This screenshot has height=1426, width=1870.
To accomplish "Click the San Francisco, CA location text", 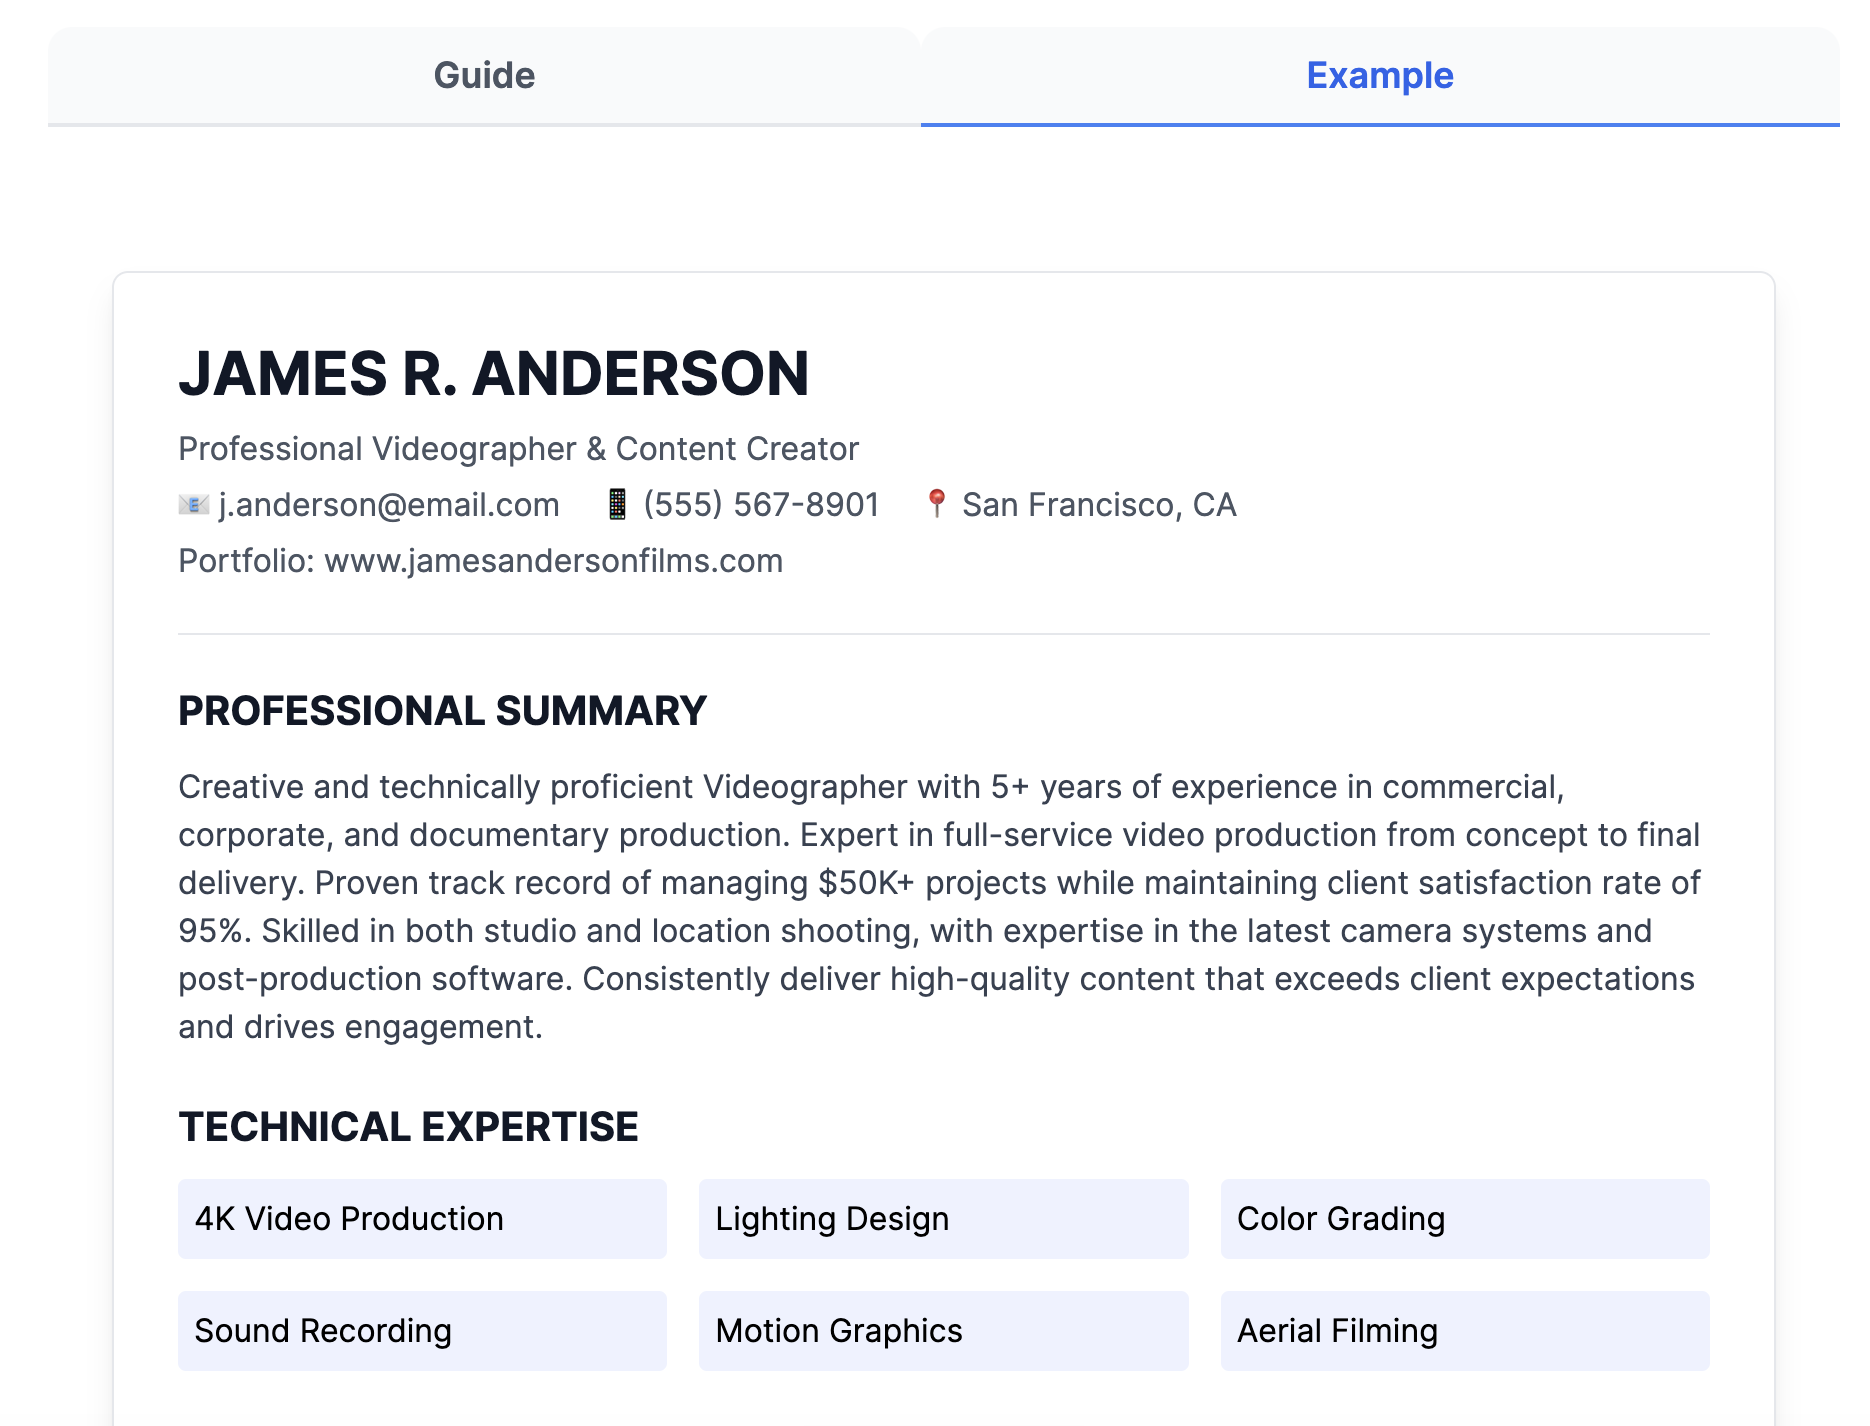I will click(x=1099, y=505).
